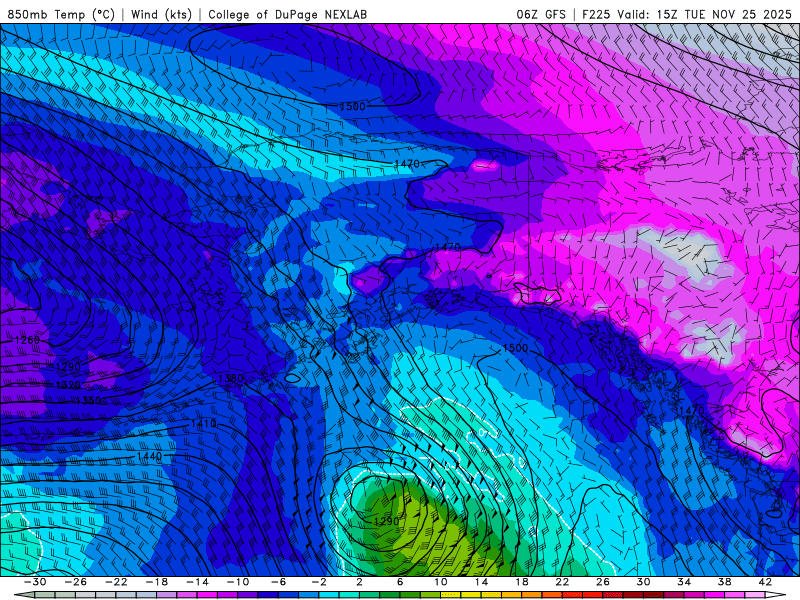Screen dimensions: 800x600
Task: Click the 1500 contour label over the cyan ocean area
Action: coord(515,348)
